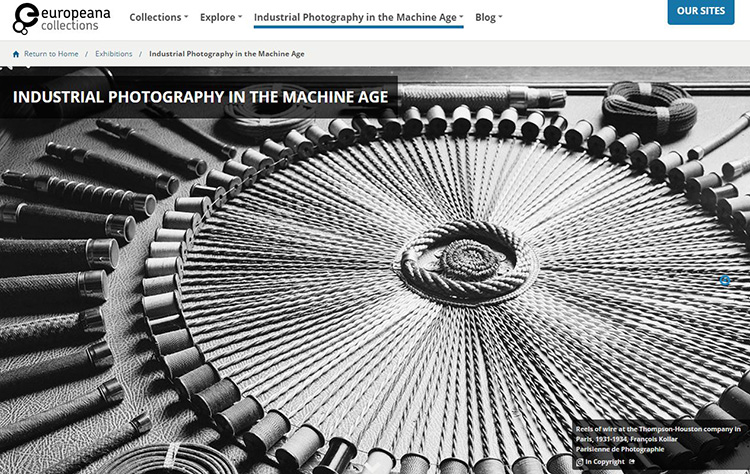The height and width of the screenshot is (474, 750).
Task: Click the blue circular icon on the image
Action: click(x=725, y=280)
